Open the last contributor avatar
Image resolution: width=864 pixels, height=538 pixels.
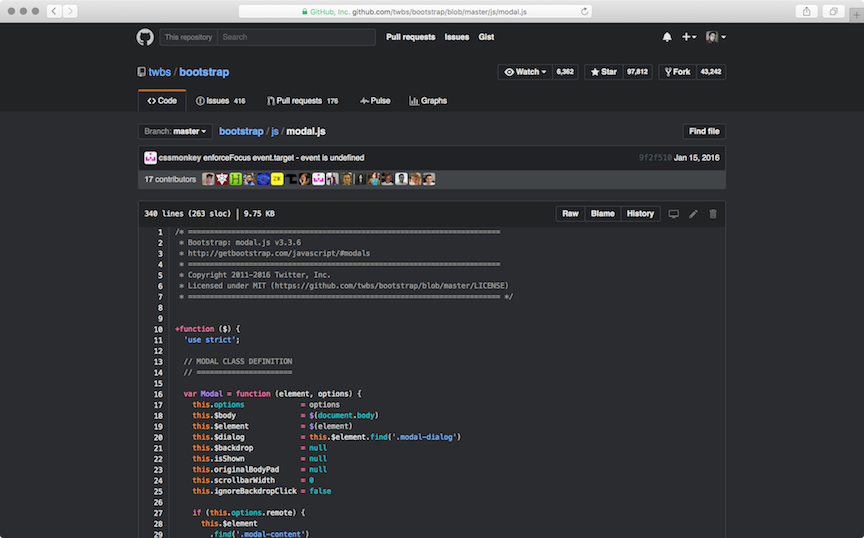click(429, 179)
